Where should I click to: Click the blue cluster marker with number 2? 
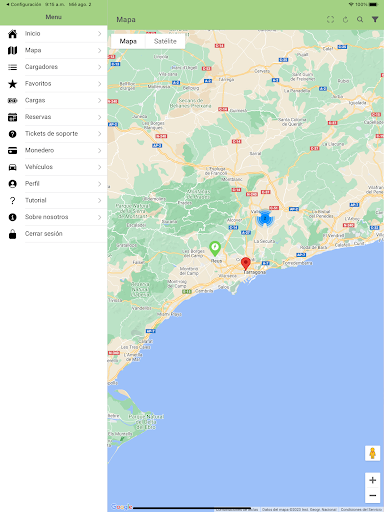[265, 219]
